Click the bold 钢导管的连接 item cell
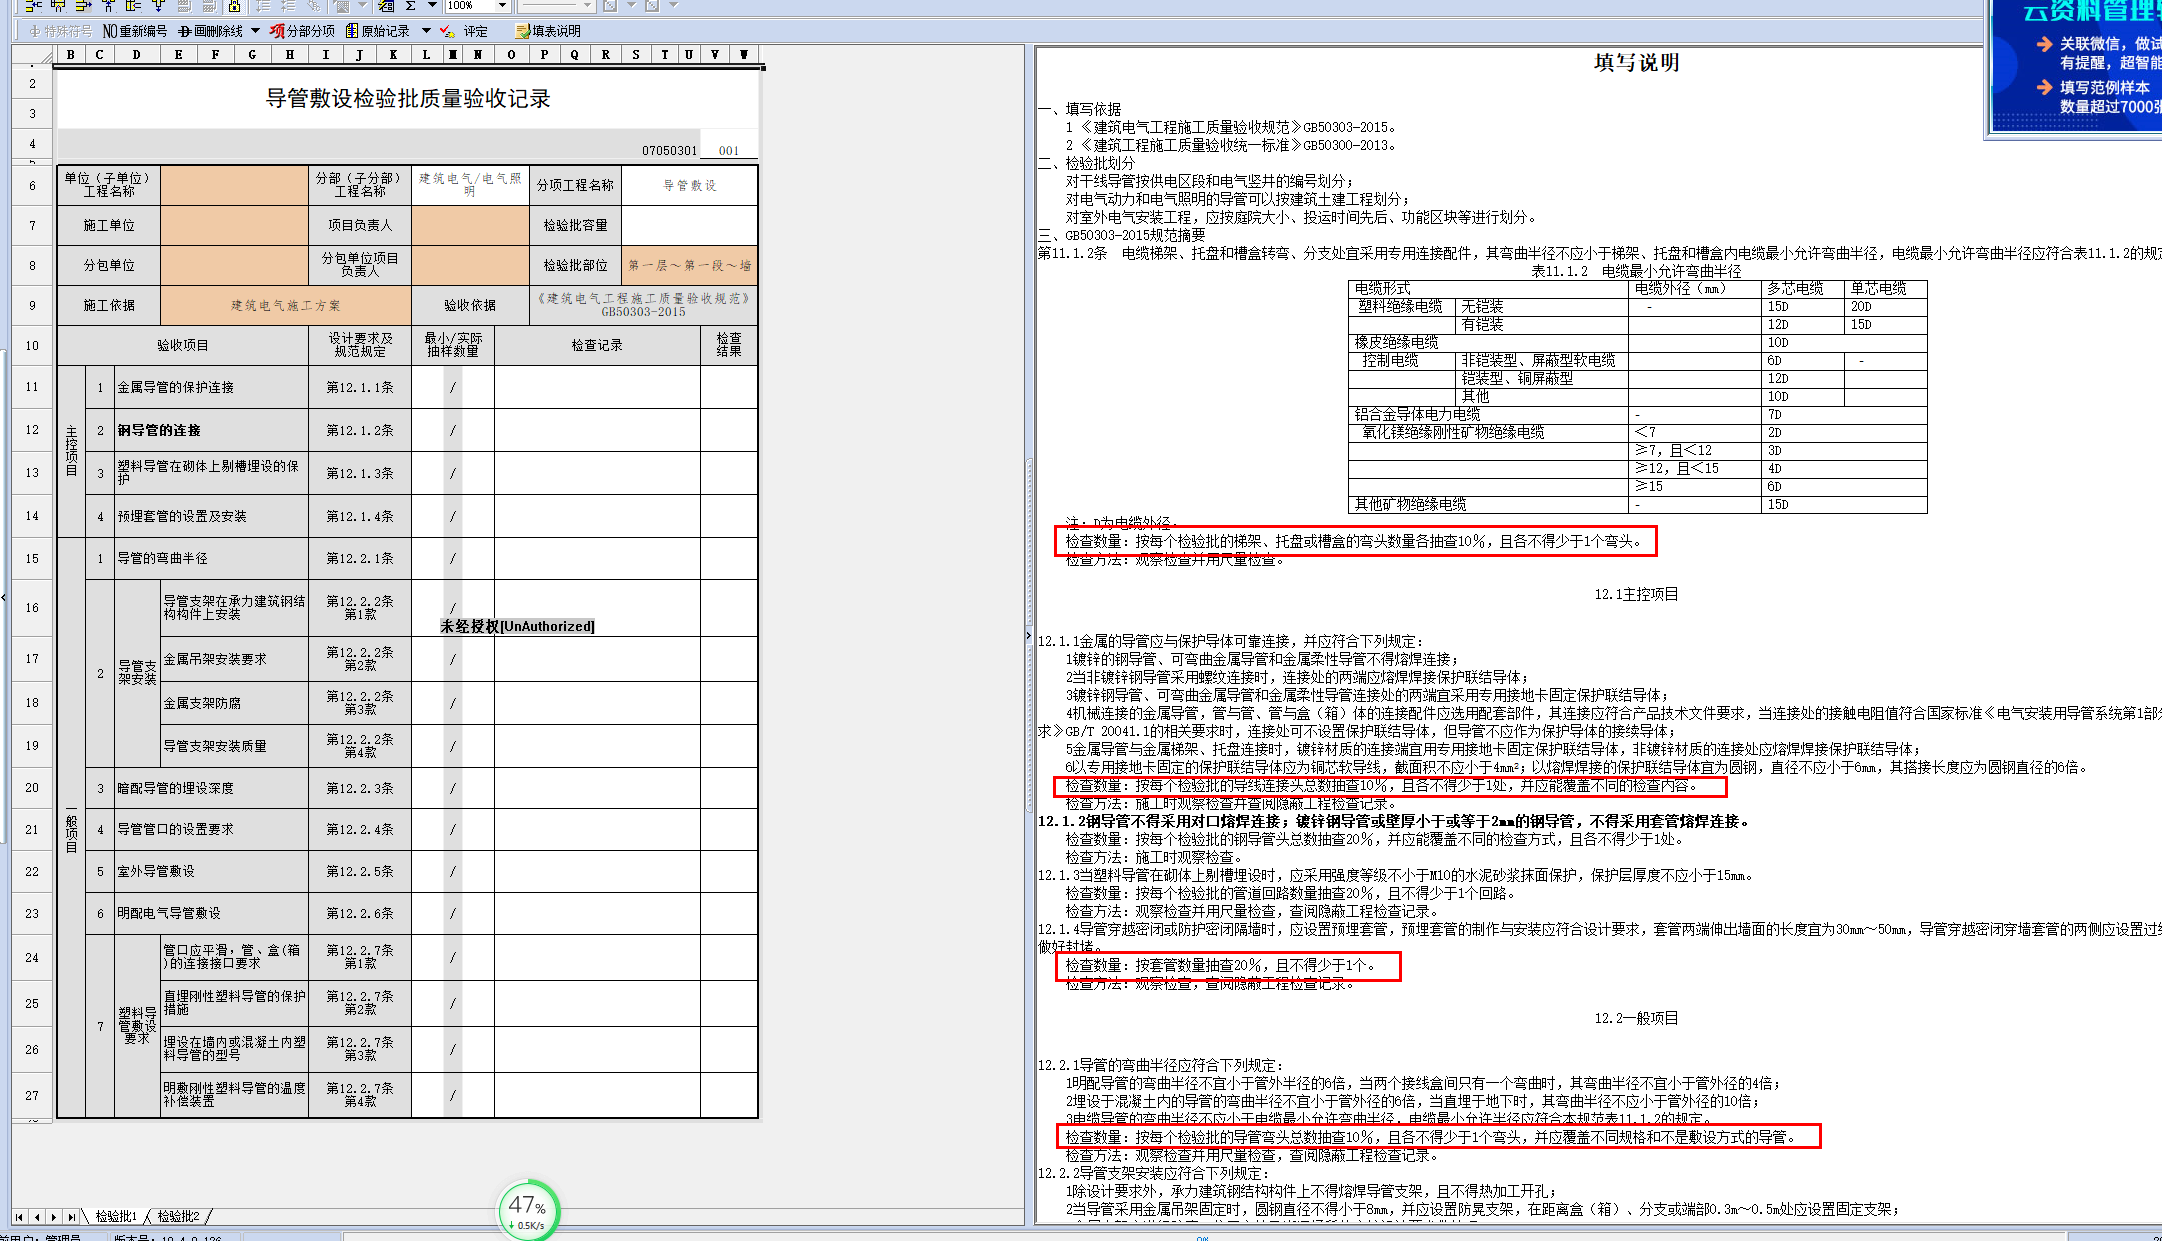2162x1241 pixels. click(x=211, y=431)
